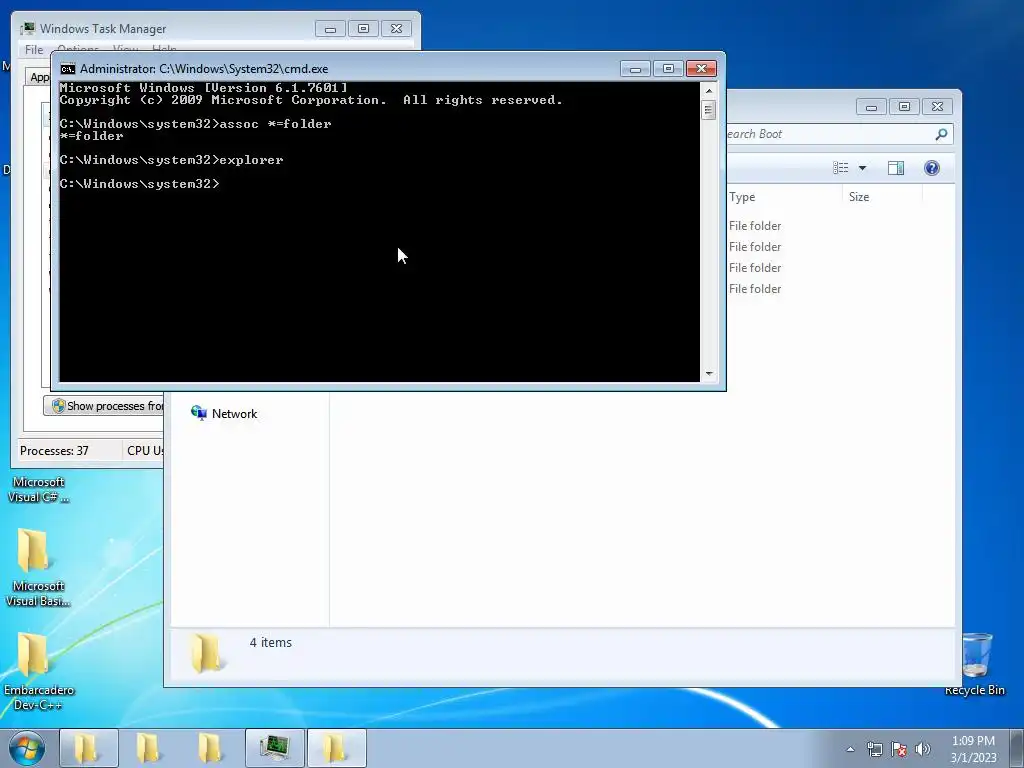
Task: Open Task Manager title bar icon
Action: coord(27,29)
